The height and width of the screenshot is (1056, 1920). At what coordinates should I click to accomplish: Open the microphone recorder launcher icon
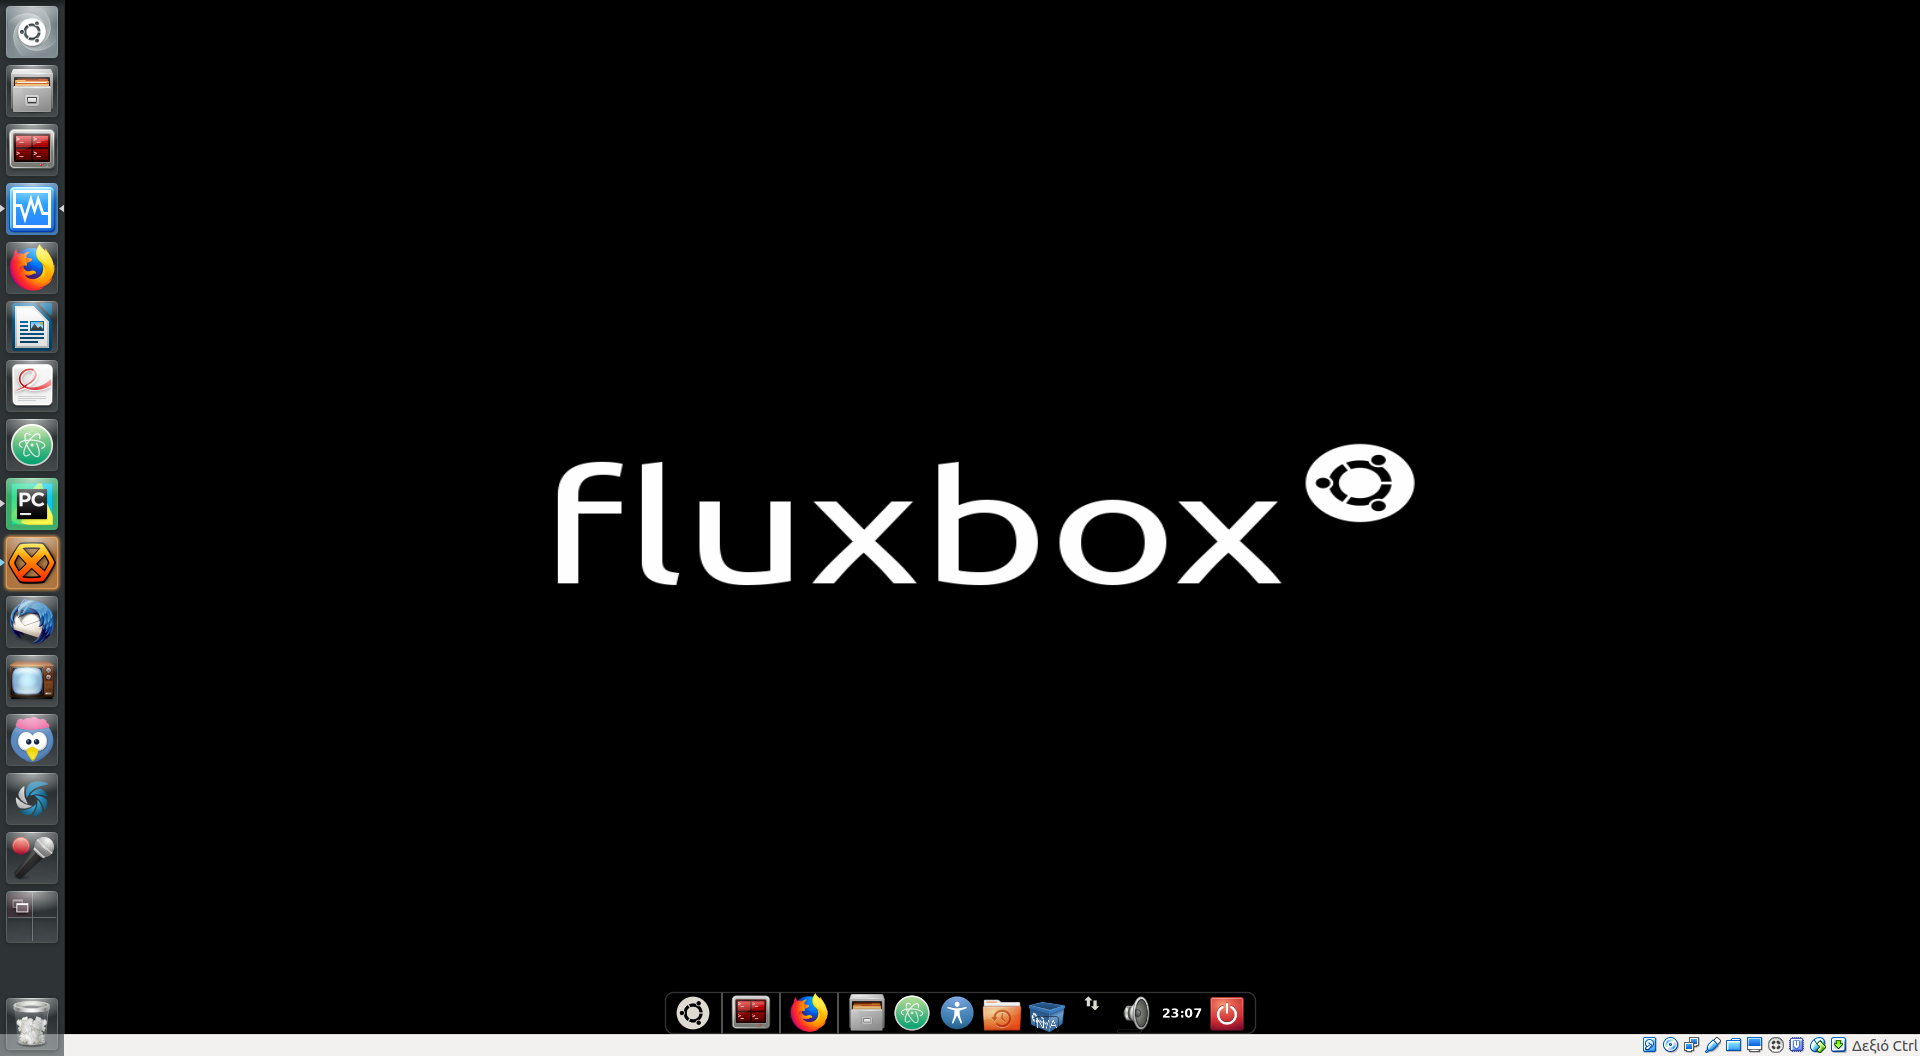click(x=32, y=858)
